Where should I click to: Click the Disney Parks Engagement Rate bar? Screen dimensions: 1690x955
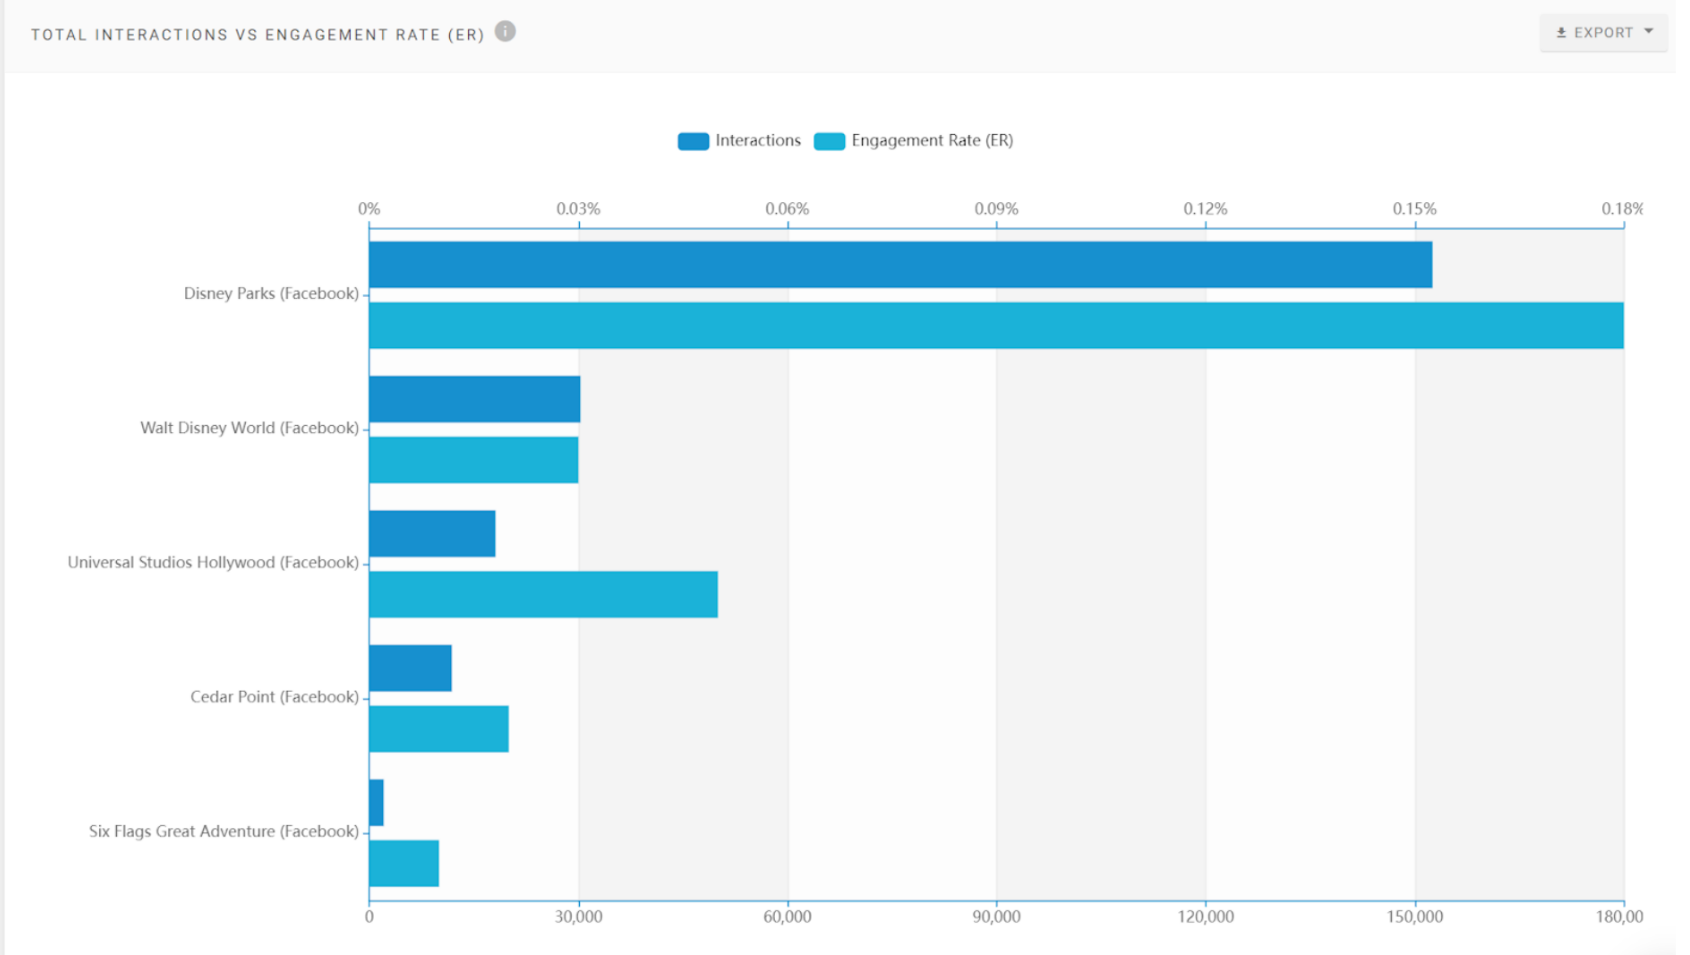click(996, 325)
